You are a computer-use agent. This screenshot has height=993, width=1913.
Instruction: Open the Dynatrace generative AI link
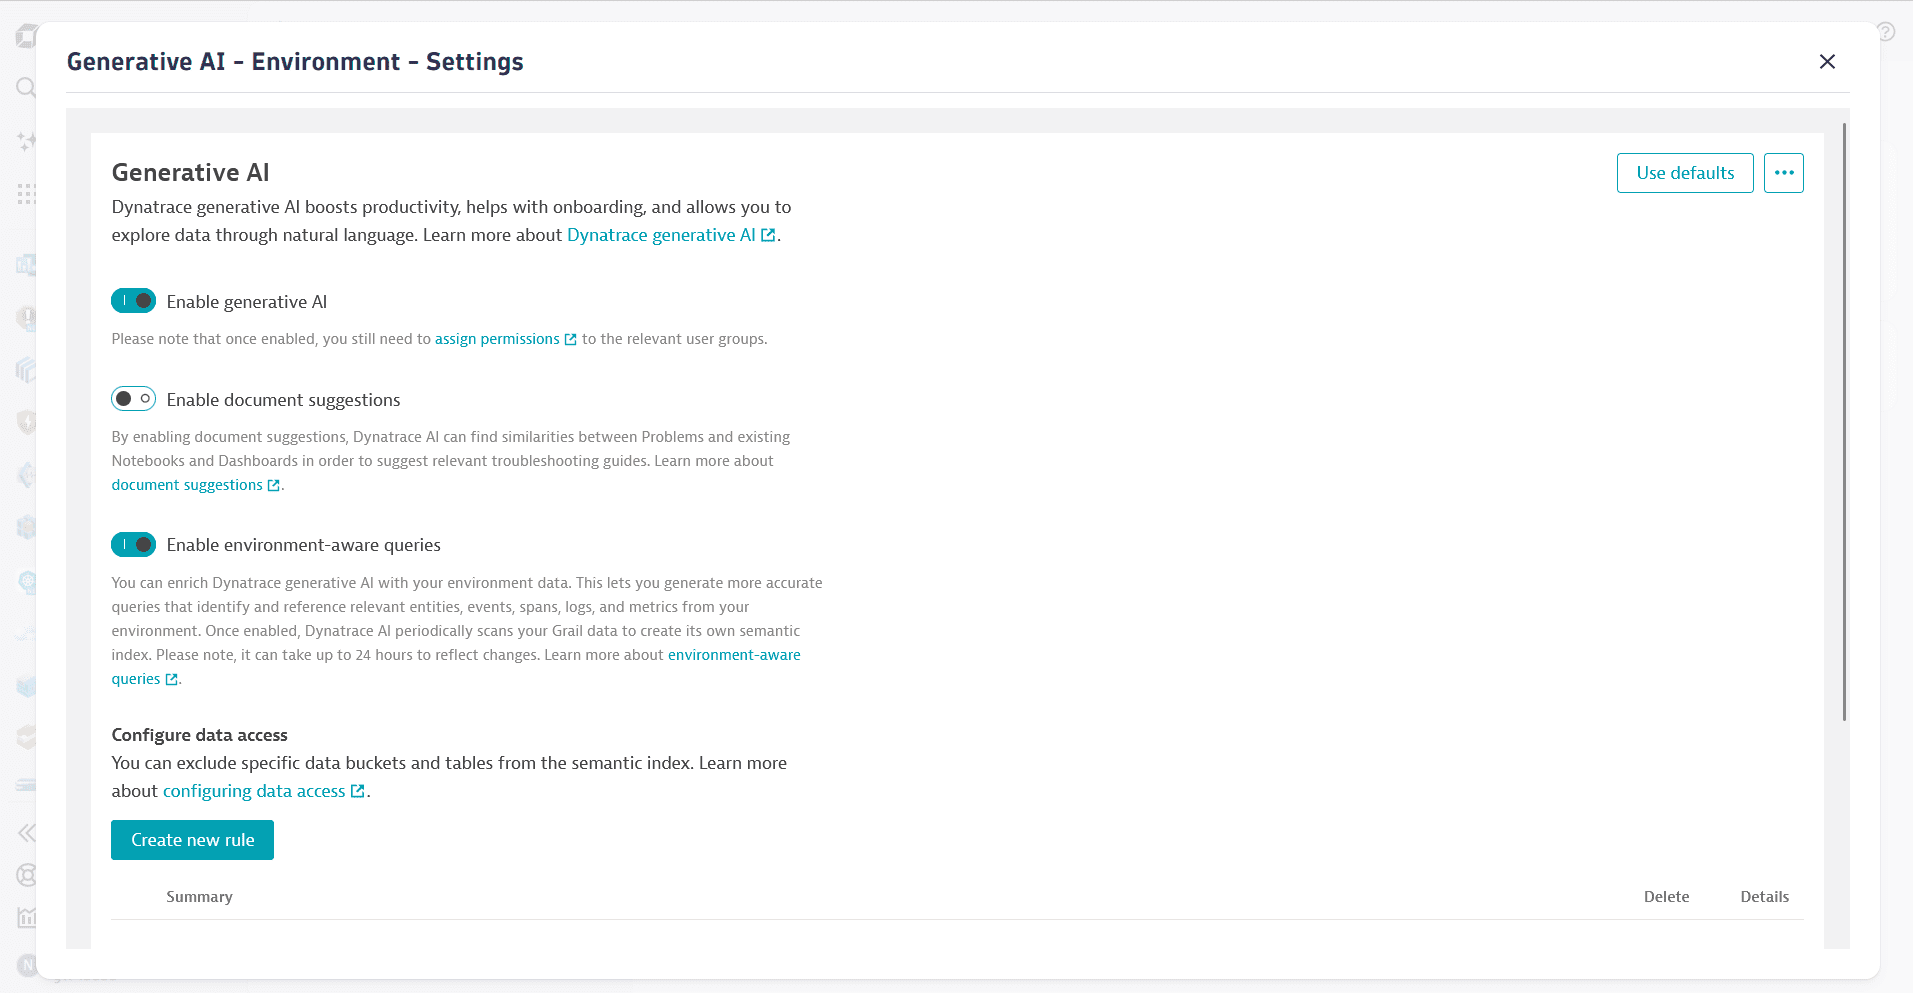(x=662, y=235)
